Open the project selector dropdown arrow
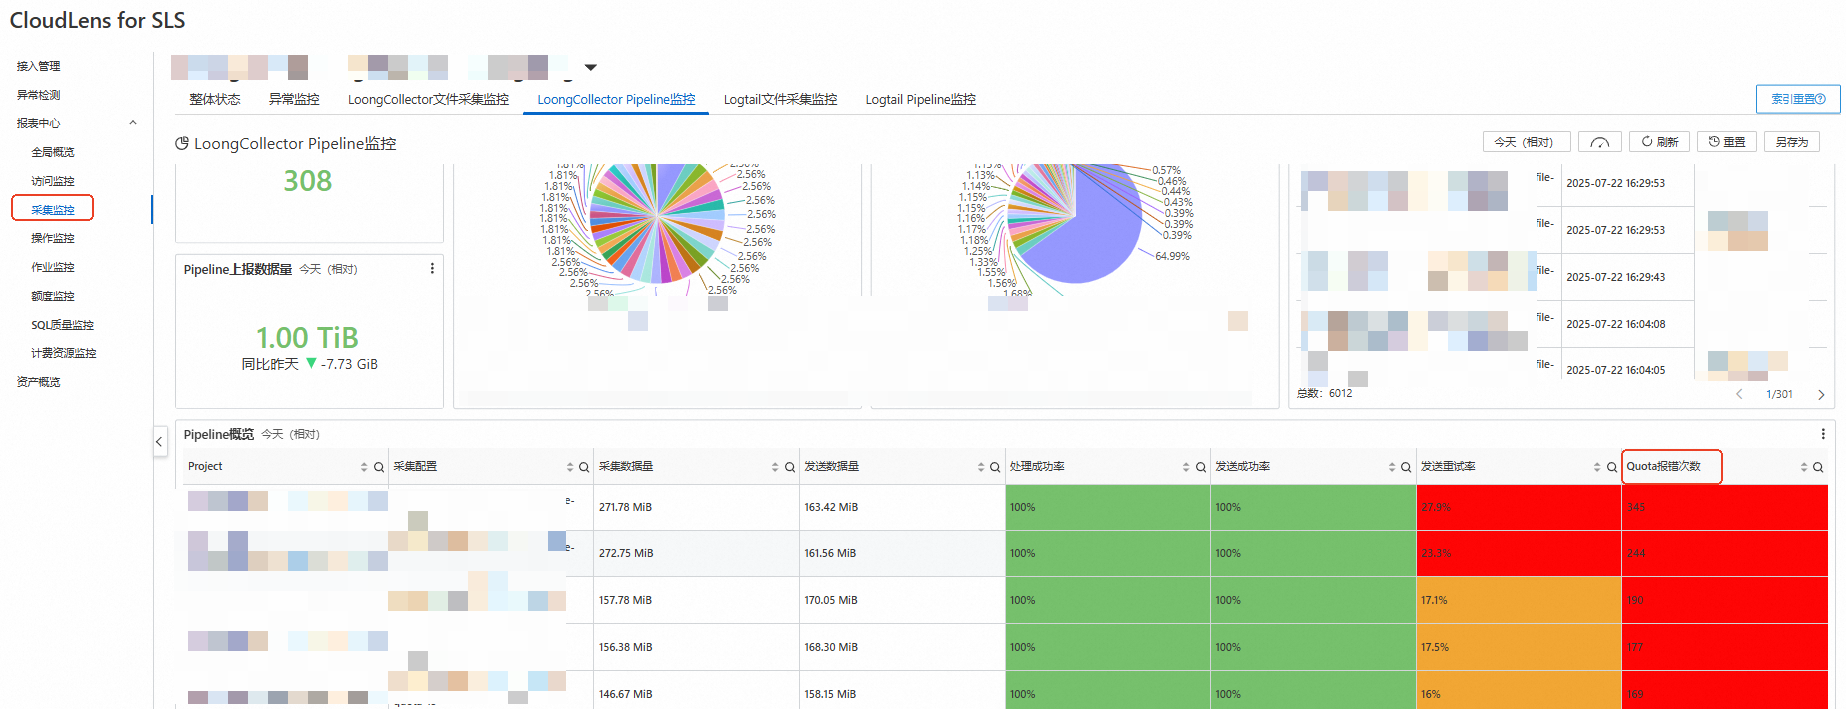The image size is (1846, 709). pos(591,68)
